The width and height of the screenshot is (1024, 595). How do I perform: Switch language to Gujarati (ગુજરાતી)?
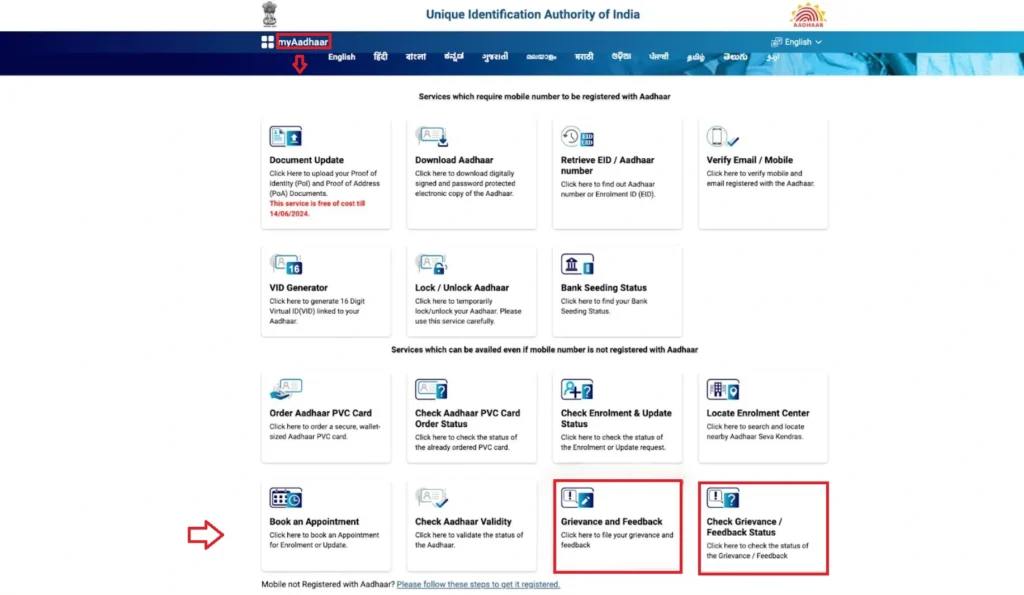[495, 57]
